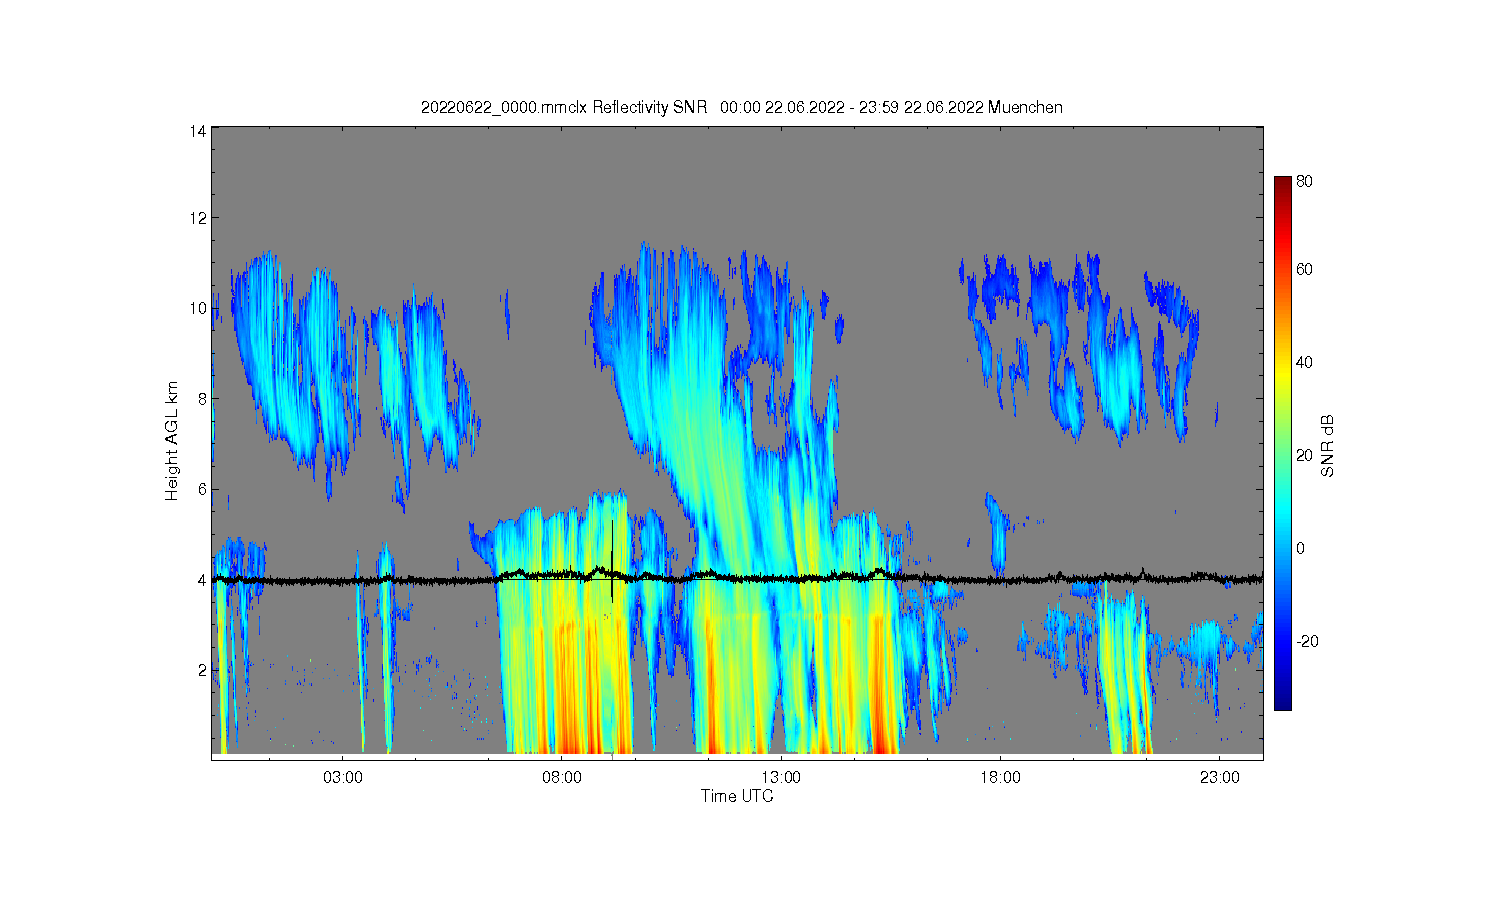Click the 'Time UTC' x-axis label
Screen dimensions: 1500x900
(x=737, y=796)
